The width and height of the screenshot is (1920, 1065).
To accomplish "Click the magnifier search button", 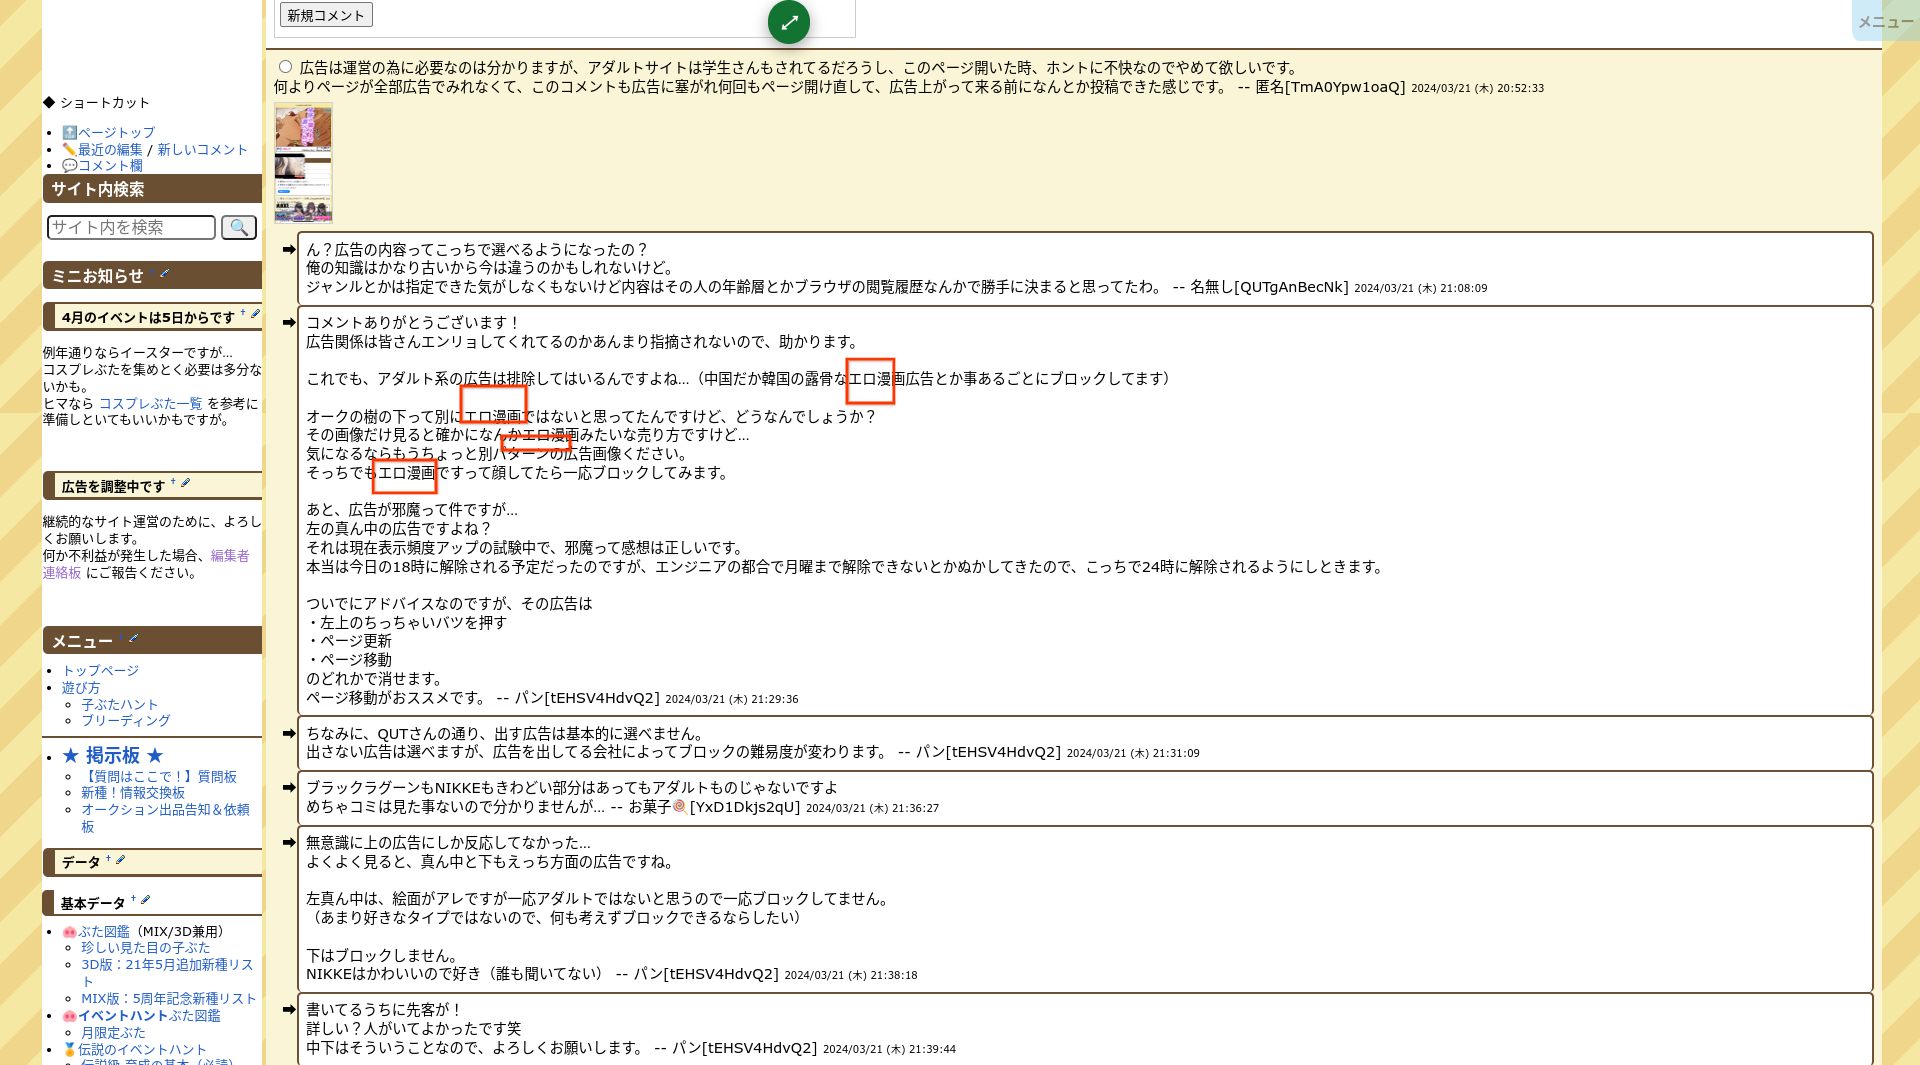I will coord(239,228).
